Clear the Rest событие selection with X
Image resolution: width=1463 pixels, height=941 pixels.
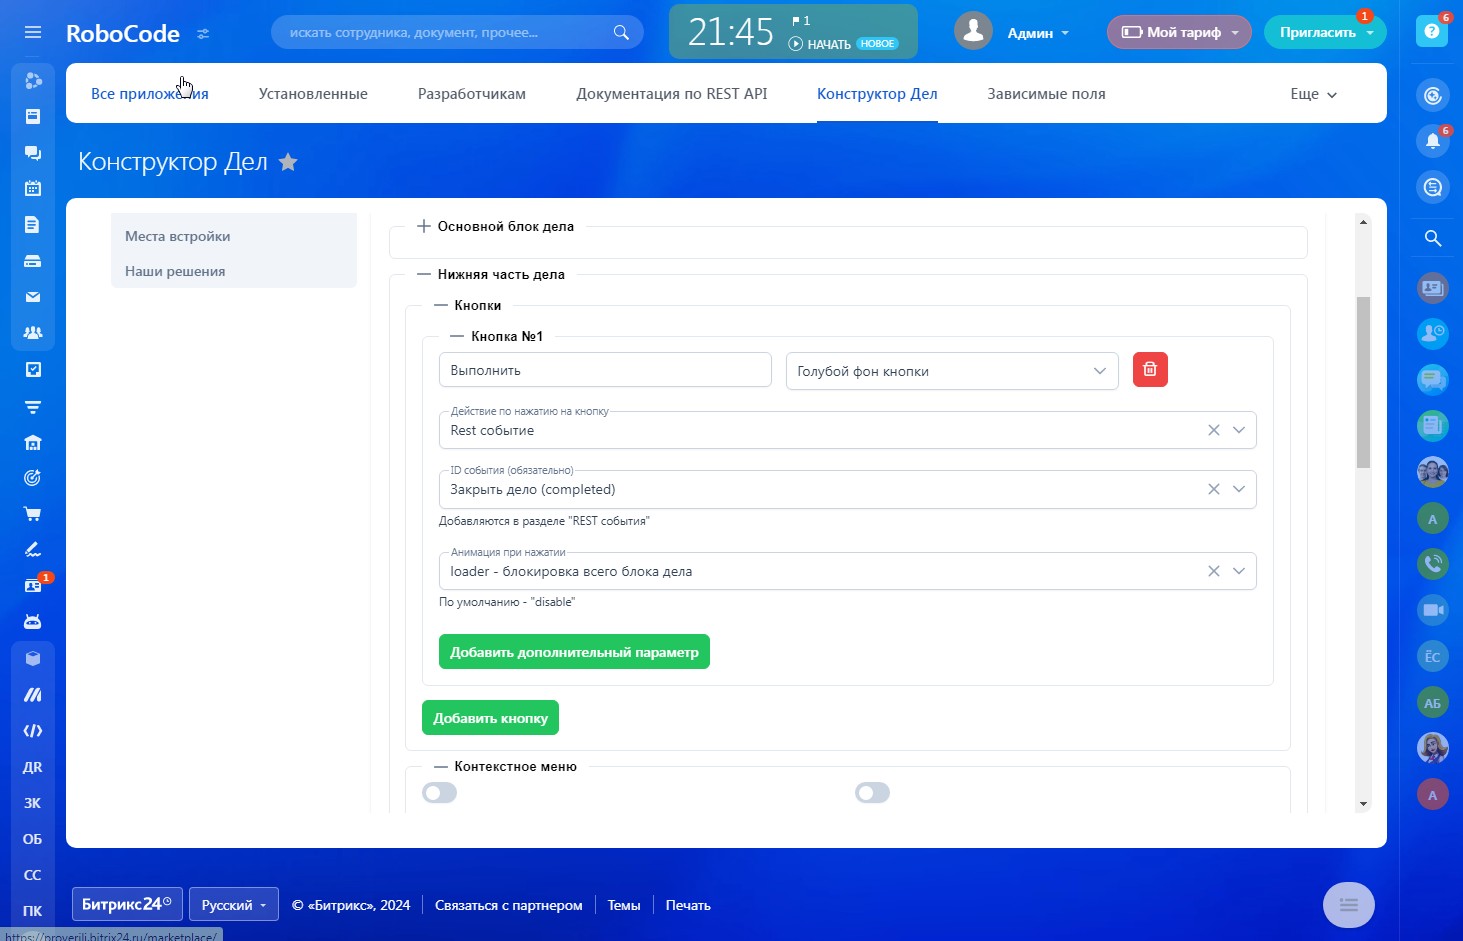click(x=1214, y=430)
